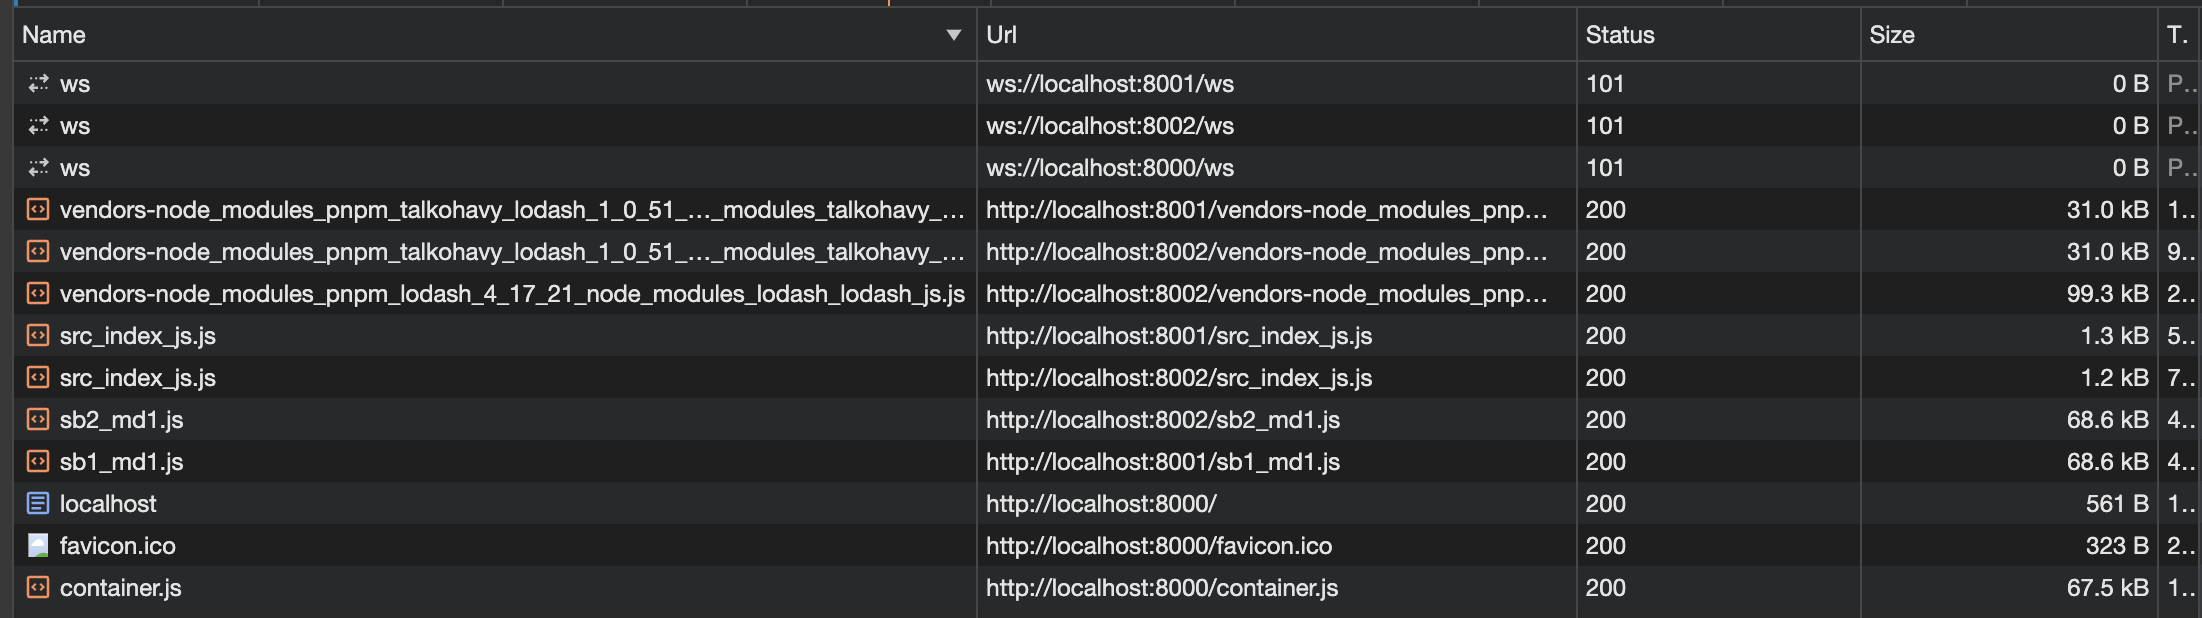Click the script icon of the localhost:8002/src_index_js.js row
2202x618 pixels.
point(38,378)
